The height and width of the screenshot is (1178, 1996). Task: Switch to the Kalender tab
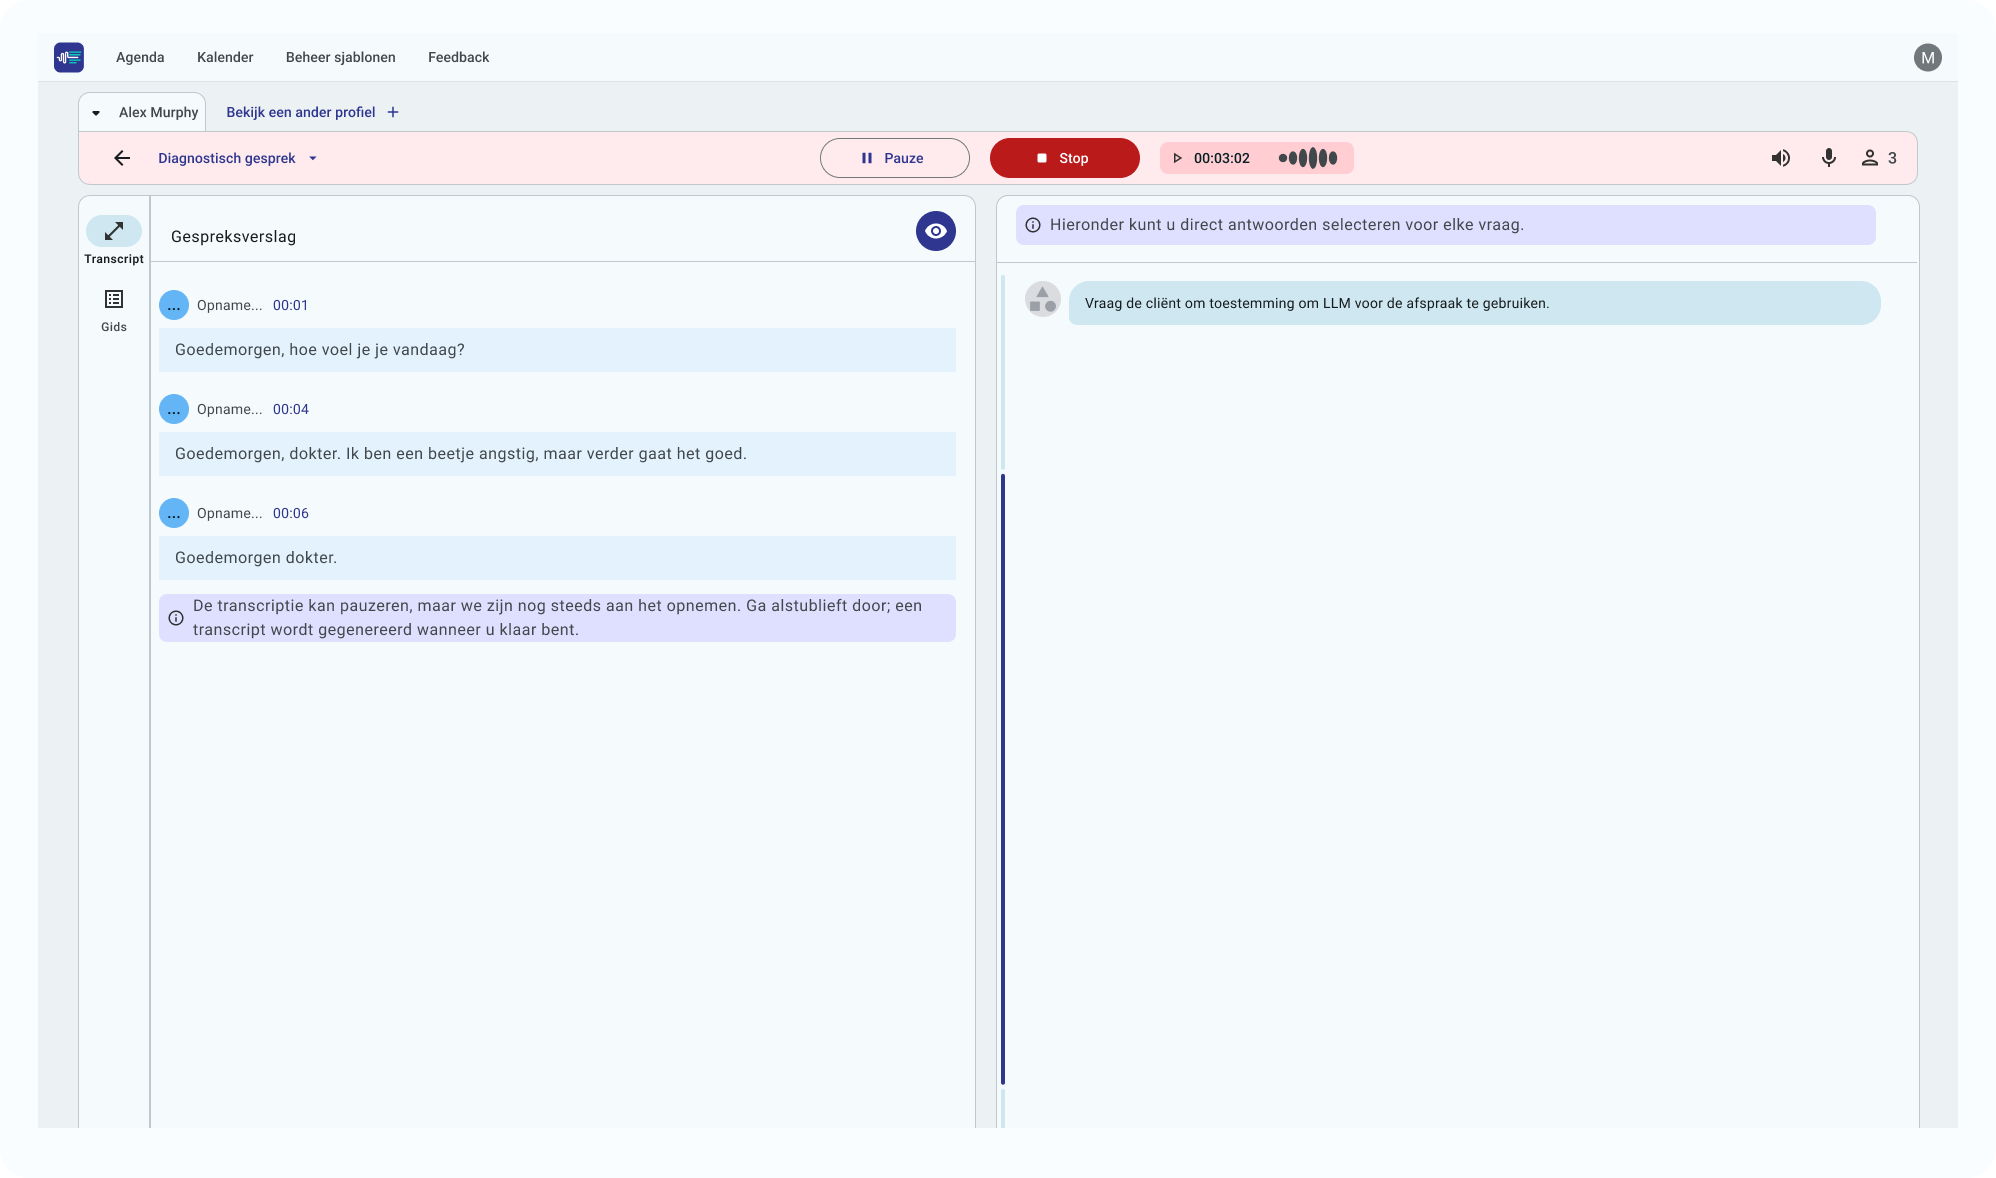(x=225, y=57)
